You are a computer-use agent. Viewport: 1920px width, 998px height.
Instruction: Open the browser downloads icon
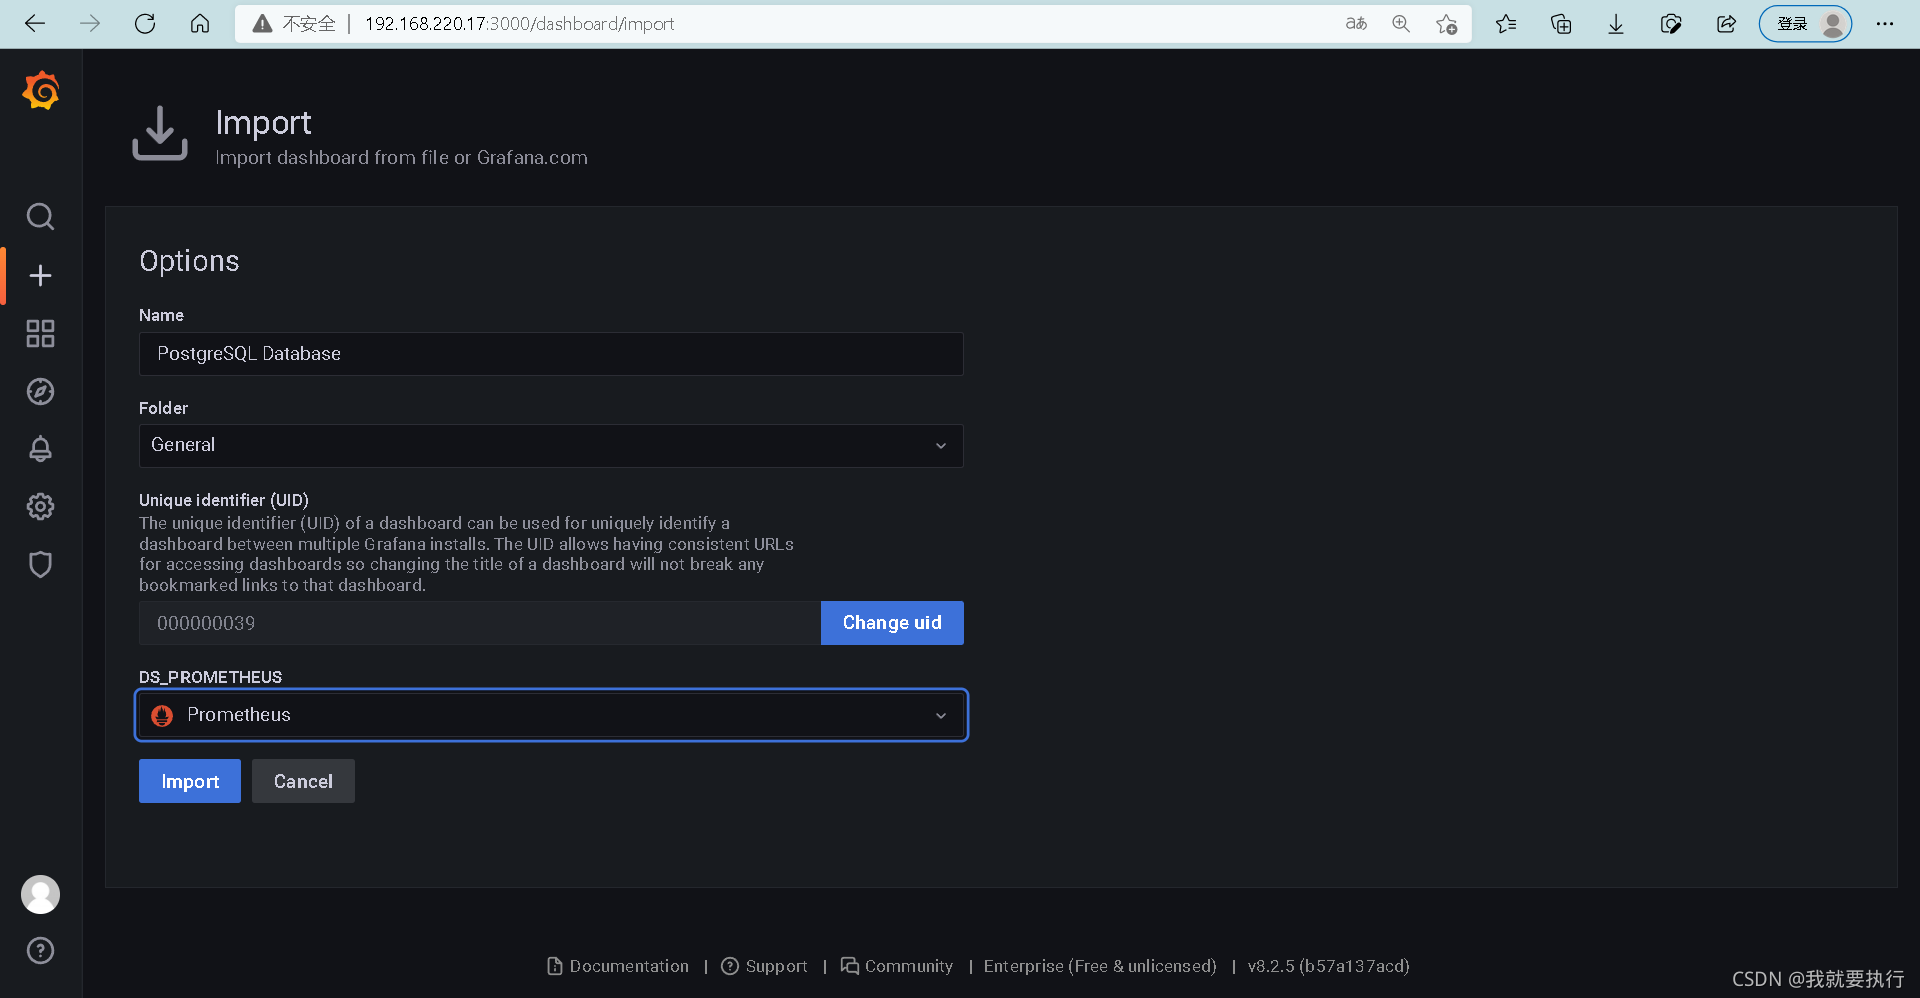(1616, 23)
